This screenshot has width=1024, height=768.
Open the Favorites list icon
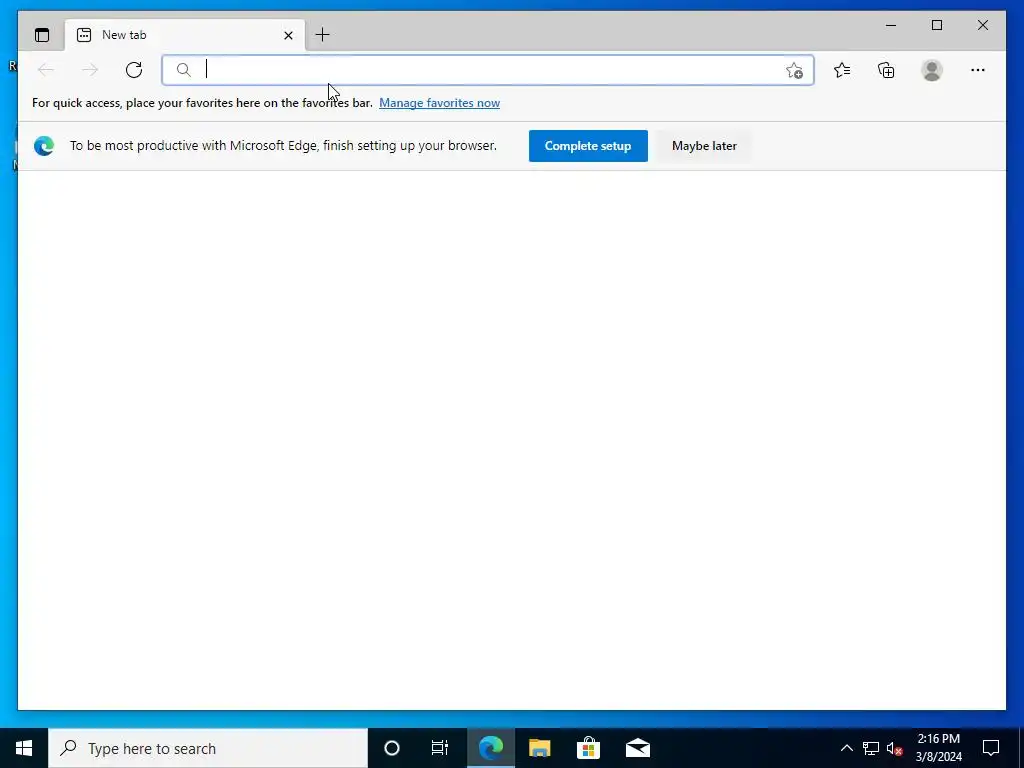click(x=842, y=70)
